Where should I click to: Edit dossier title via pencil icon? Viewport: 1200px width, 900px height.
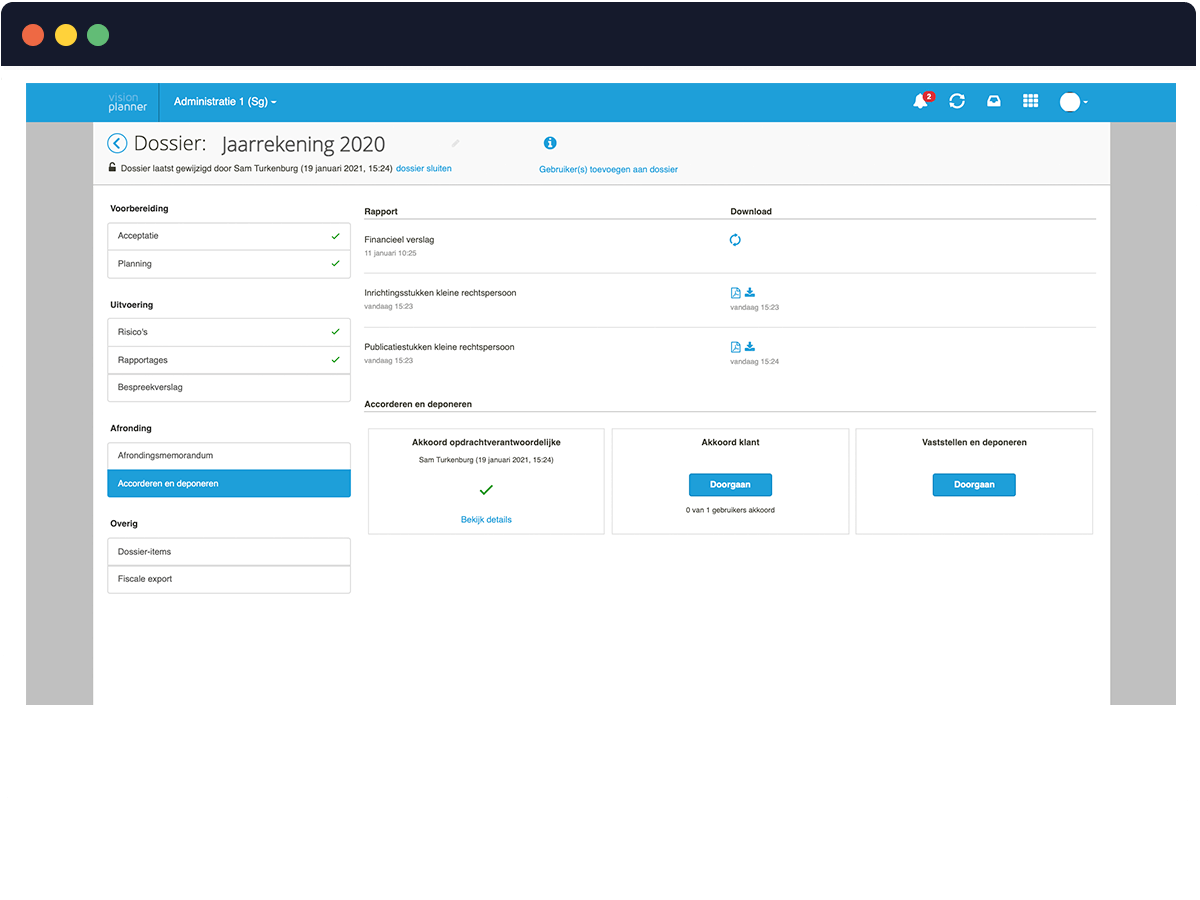pos(455,144)
